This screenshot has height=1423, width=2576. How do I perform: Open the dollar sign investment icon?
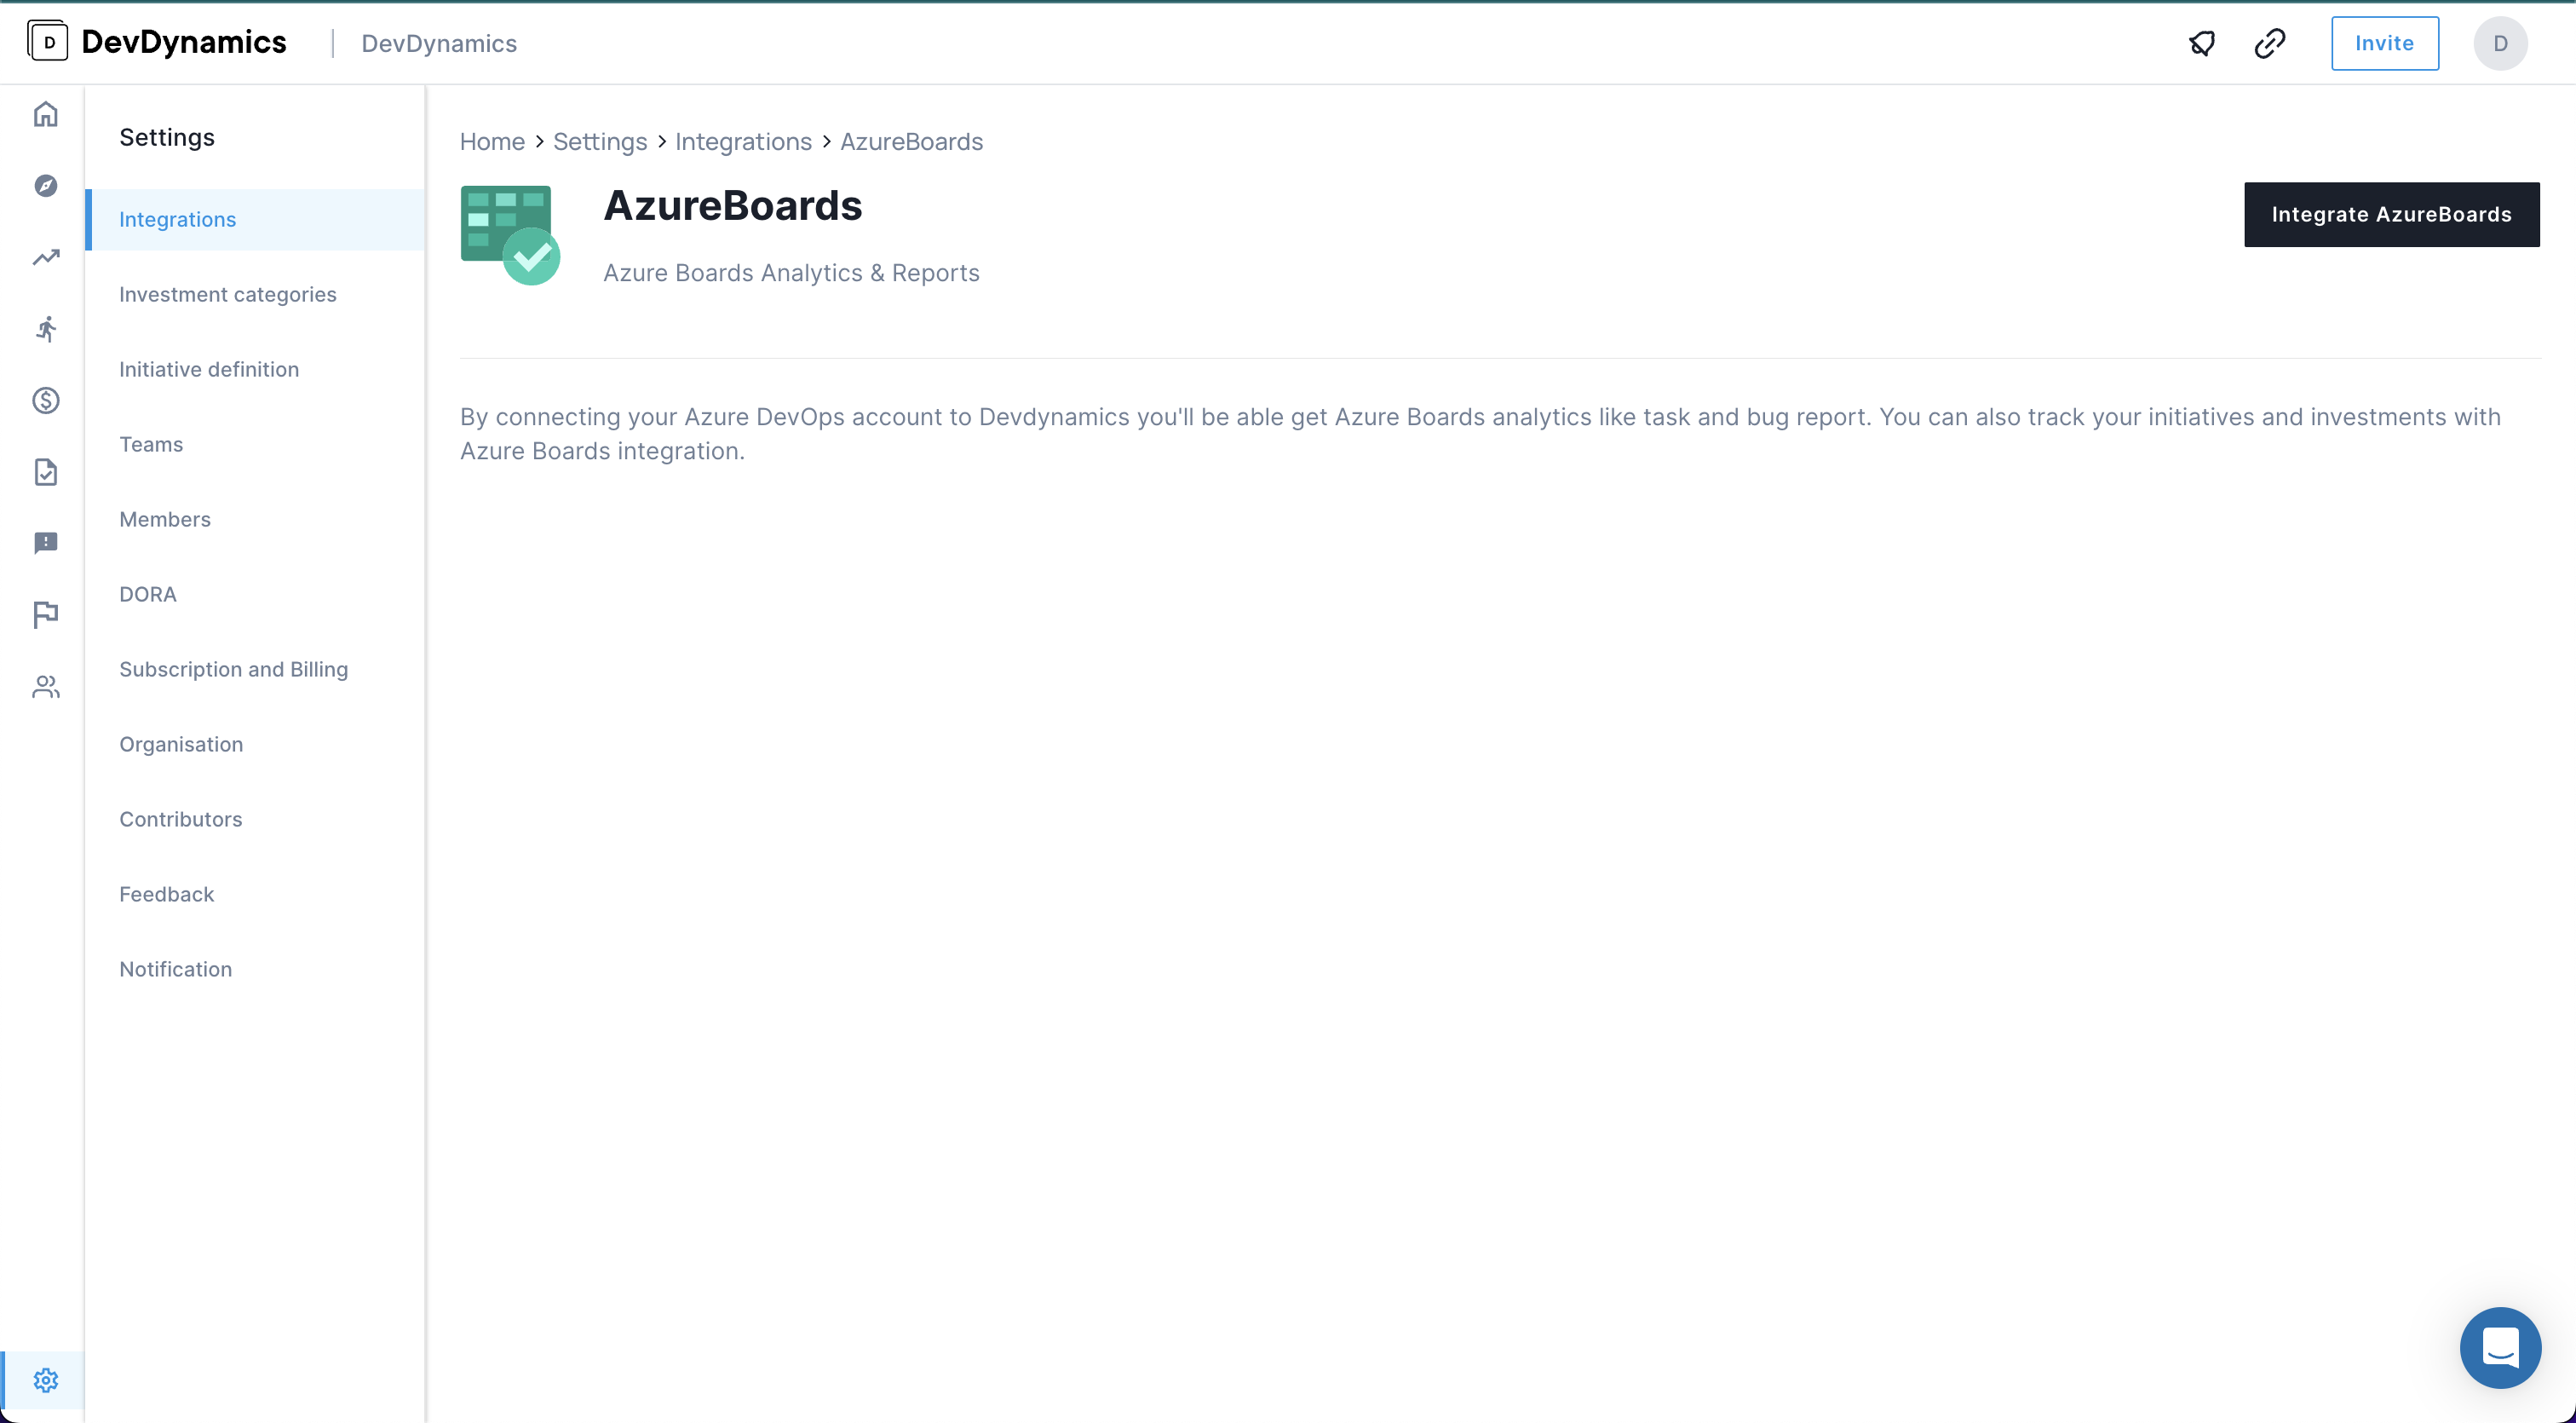coord(46,401)
